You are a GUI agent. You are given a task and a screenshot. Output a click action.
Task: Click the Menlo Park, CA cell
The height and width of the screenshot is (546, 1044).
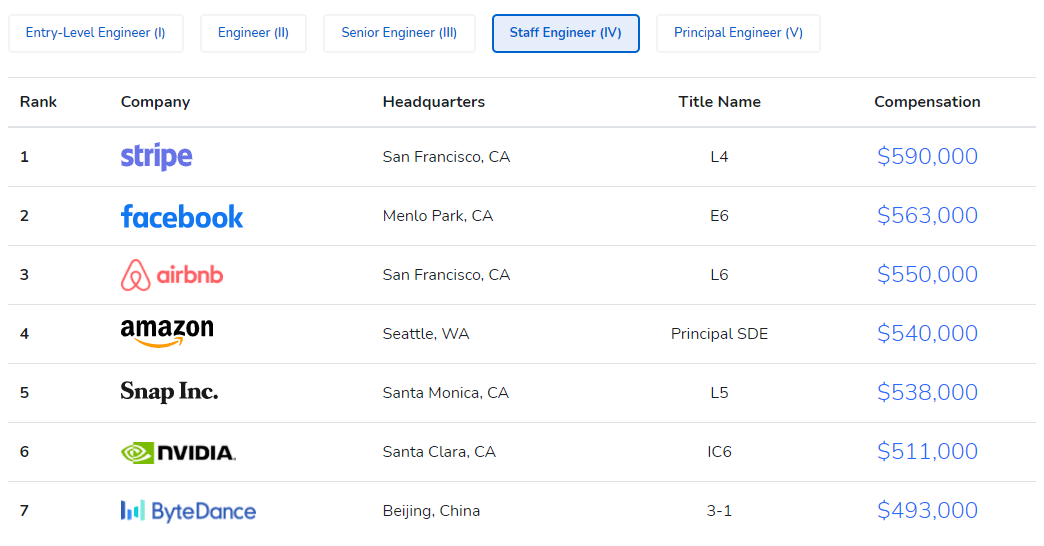437,216
